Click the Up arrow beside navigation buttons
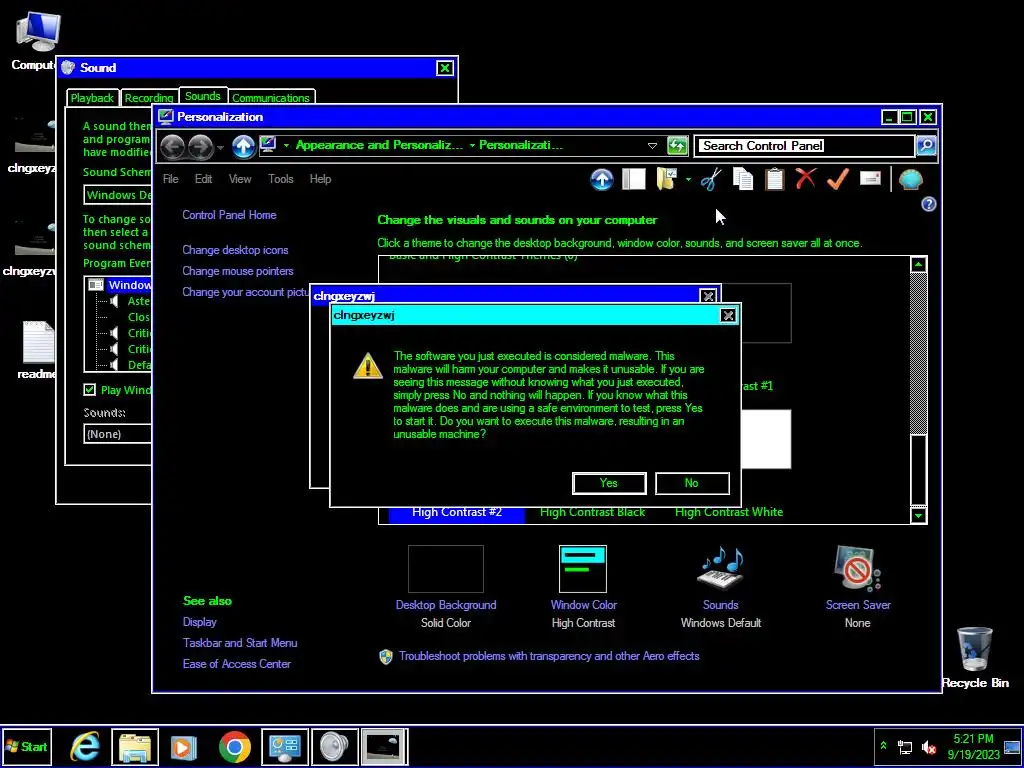This screenshot has width=1024, height=768. [243, 146]
